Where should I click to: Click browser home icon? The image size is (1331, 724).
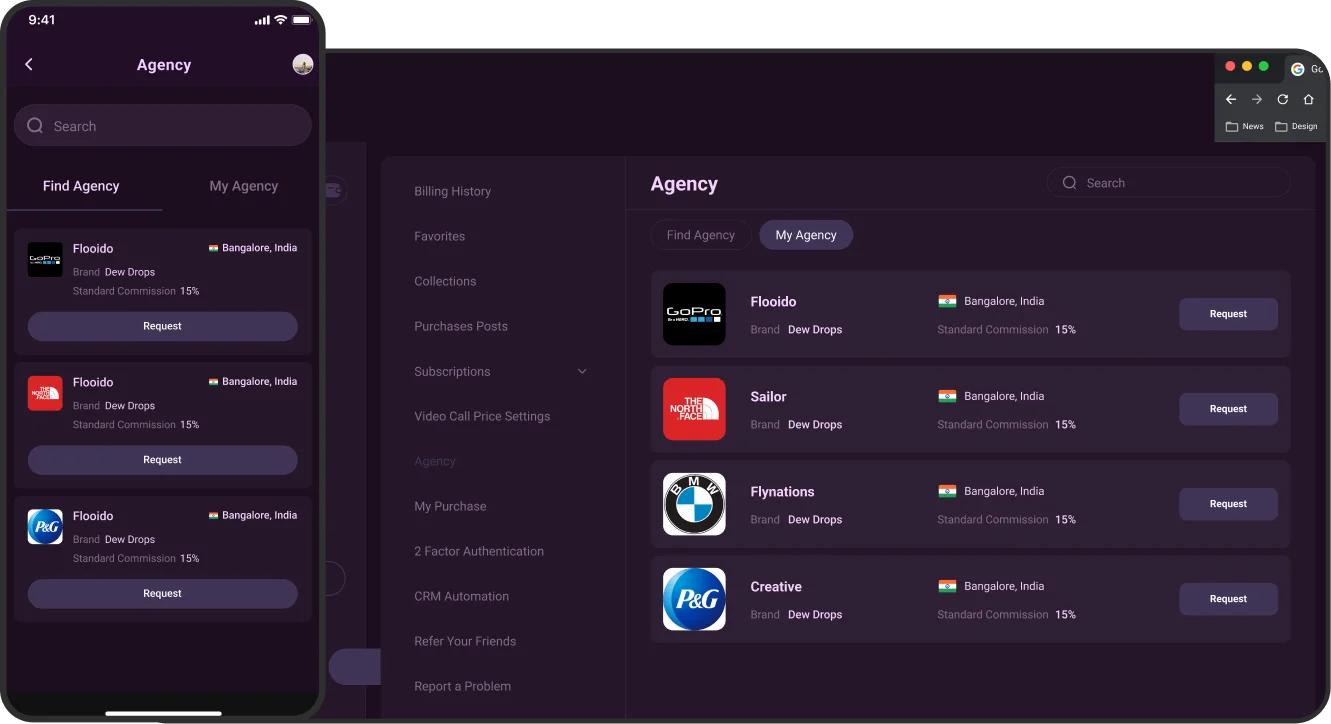click(1309, 99)
